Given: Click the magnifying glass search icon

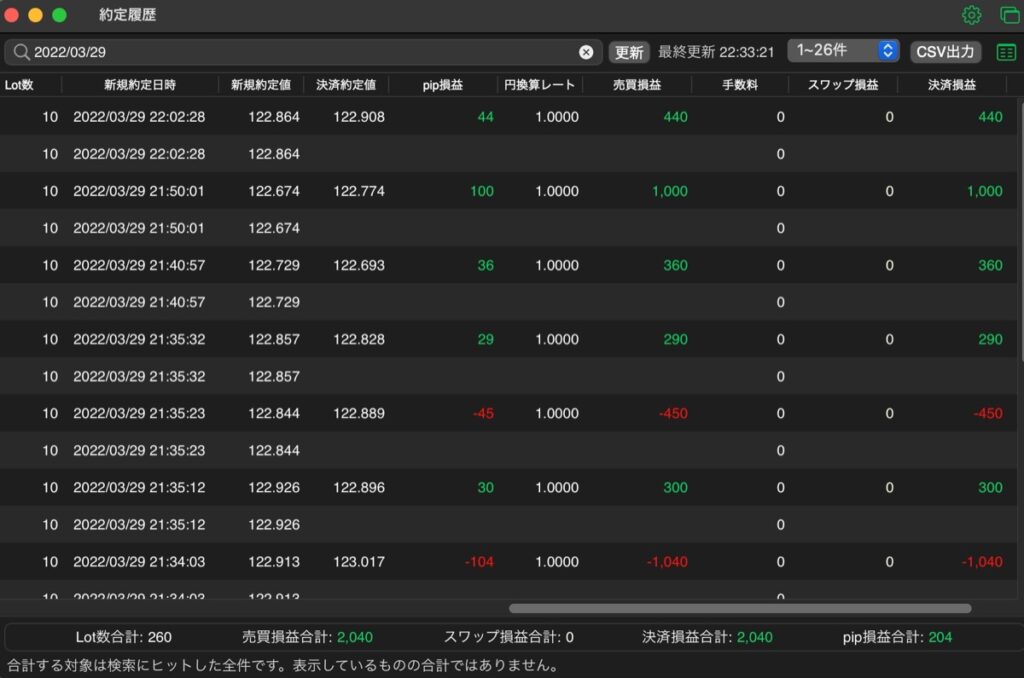Looking at the screenshot, I should click(22, 52).
